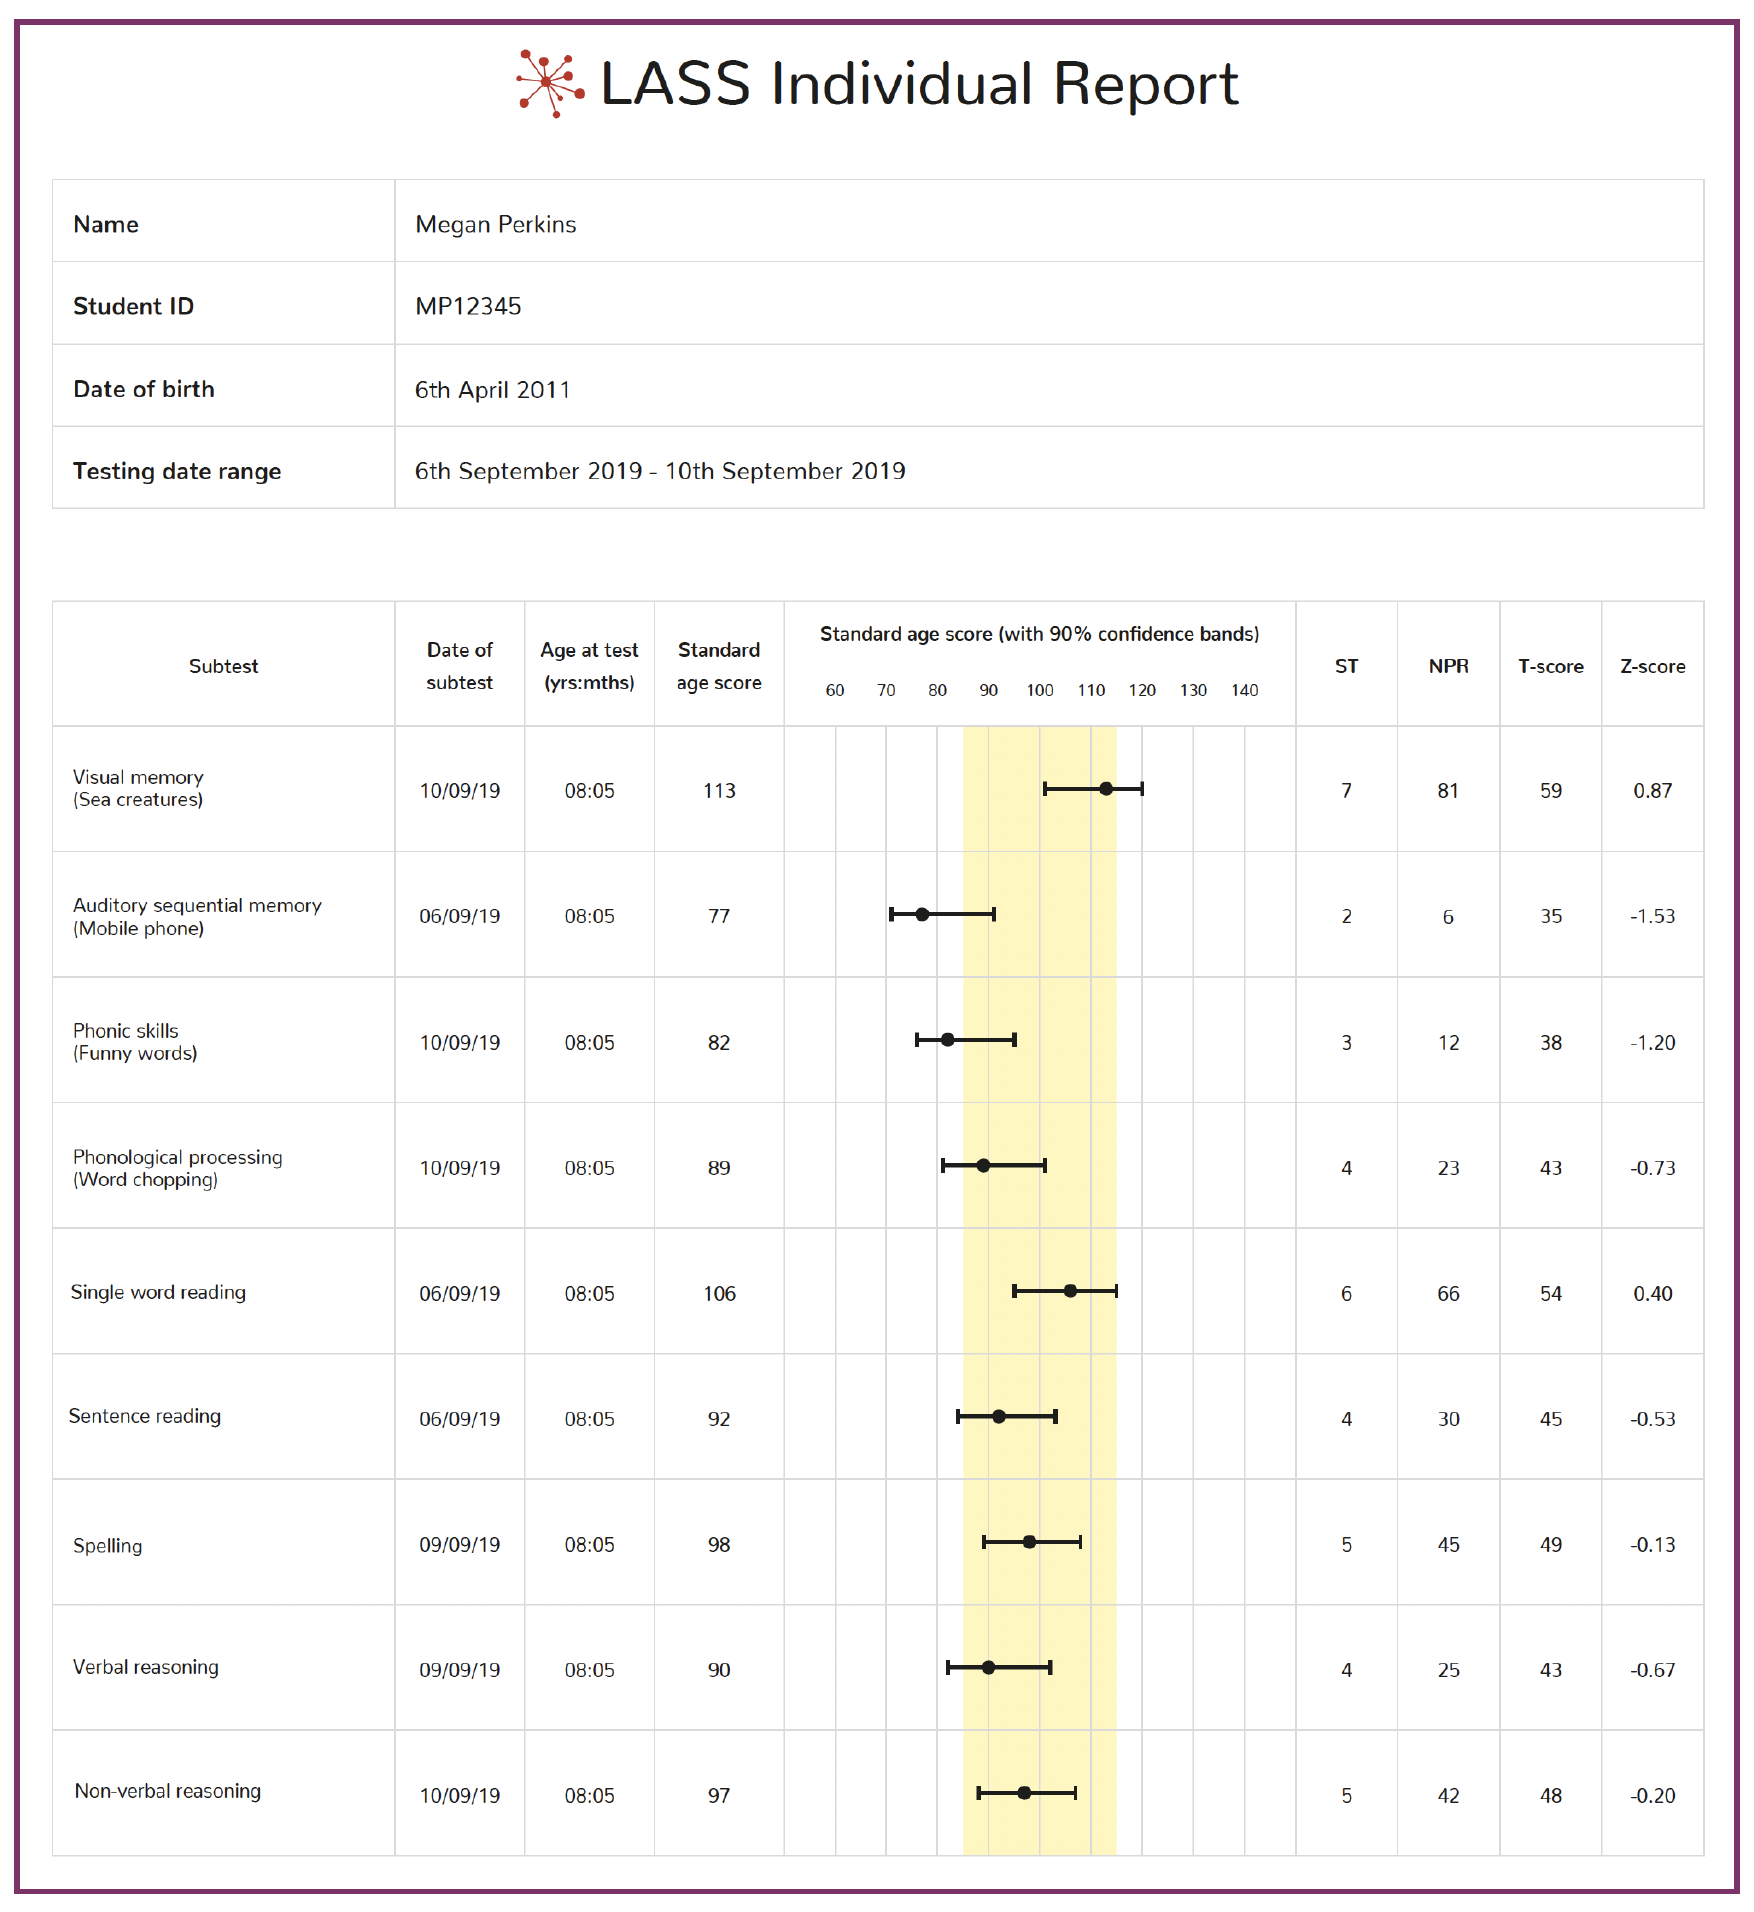Click the Standard age score column header
The width and height of the screenshot is (1754, 1912).
719,666
